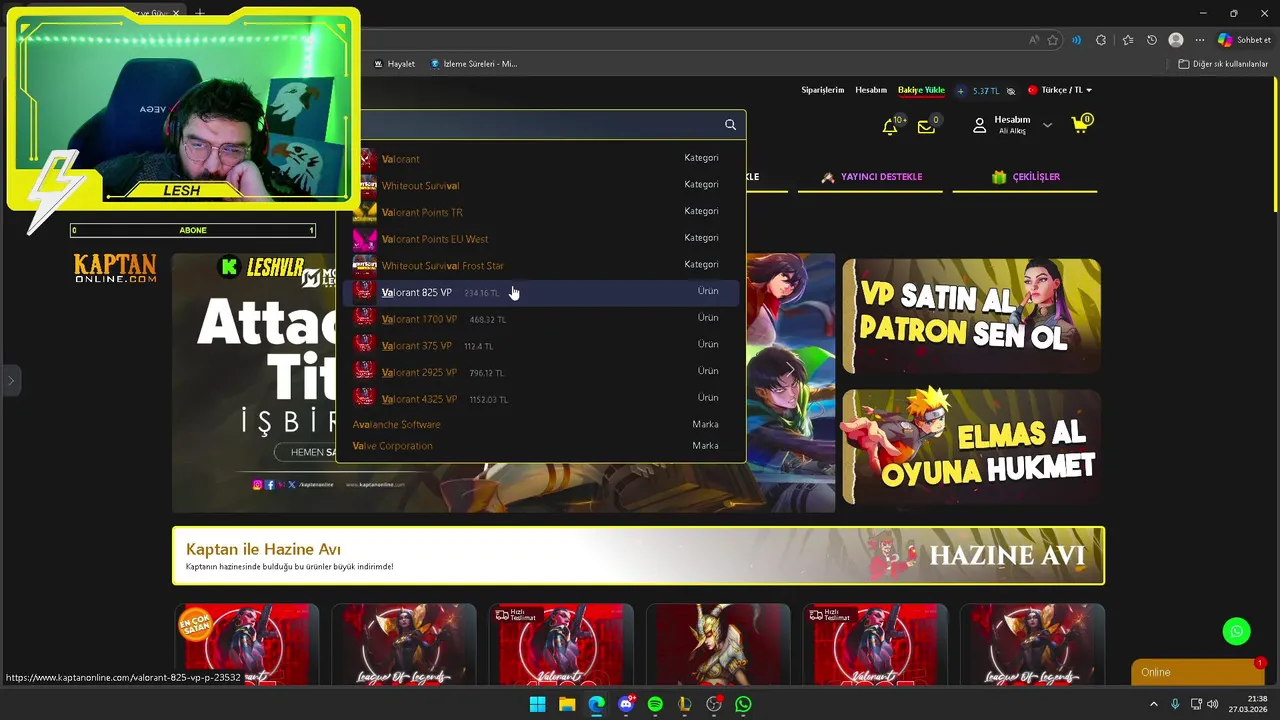Open the shopping cart icon
The height and width of the screenshot is (720, 1280).
click(1080, 126)
